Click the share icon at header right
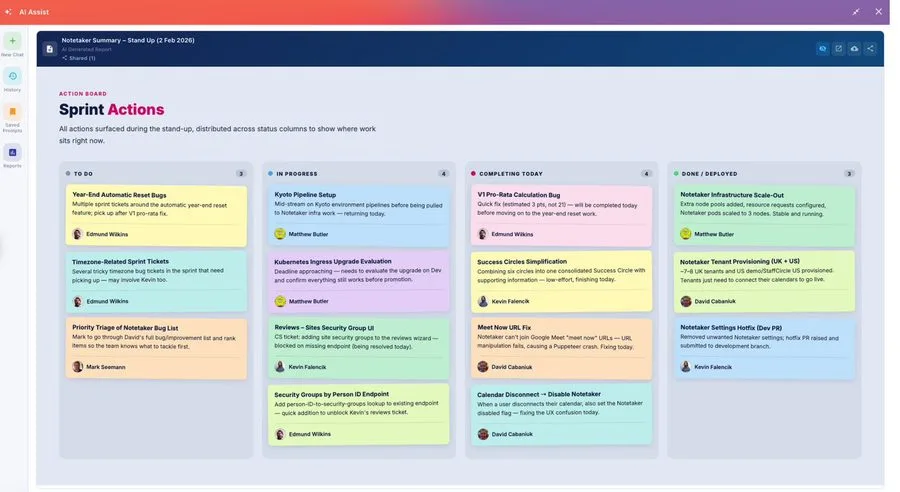The height and width of the screenshot is (492, 900). 870,49
